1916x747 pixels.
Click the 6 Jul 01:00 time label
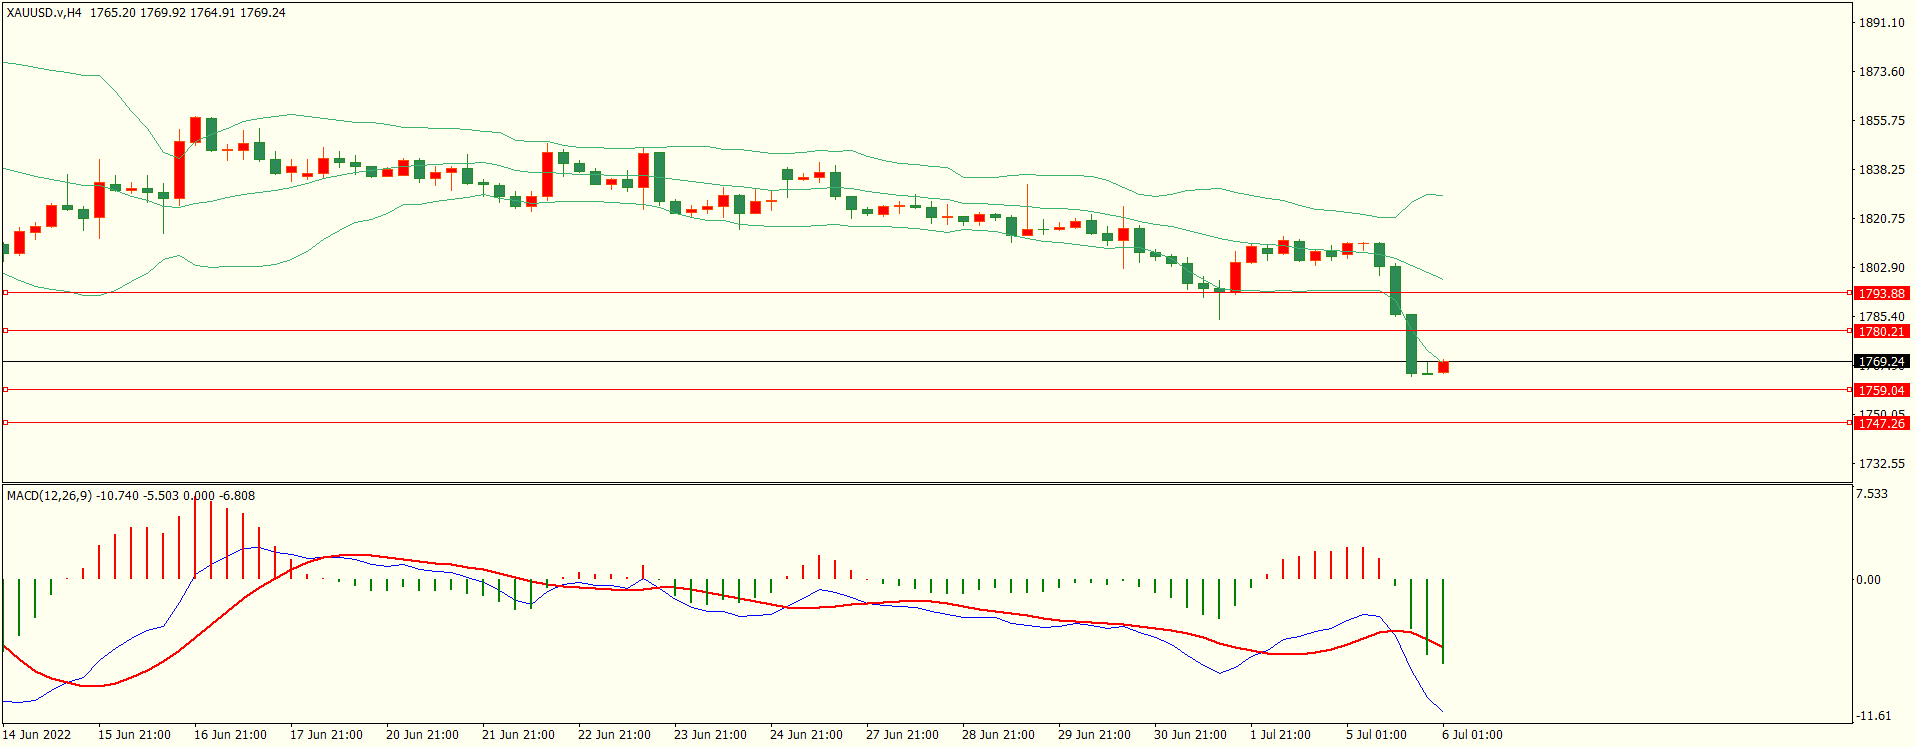1472,734
